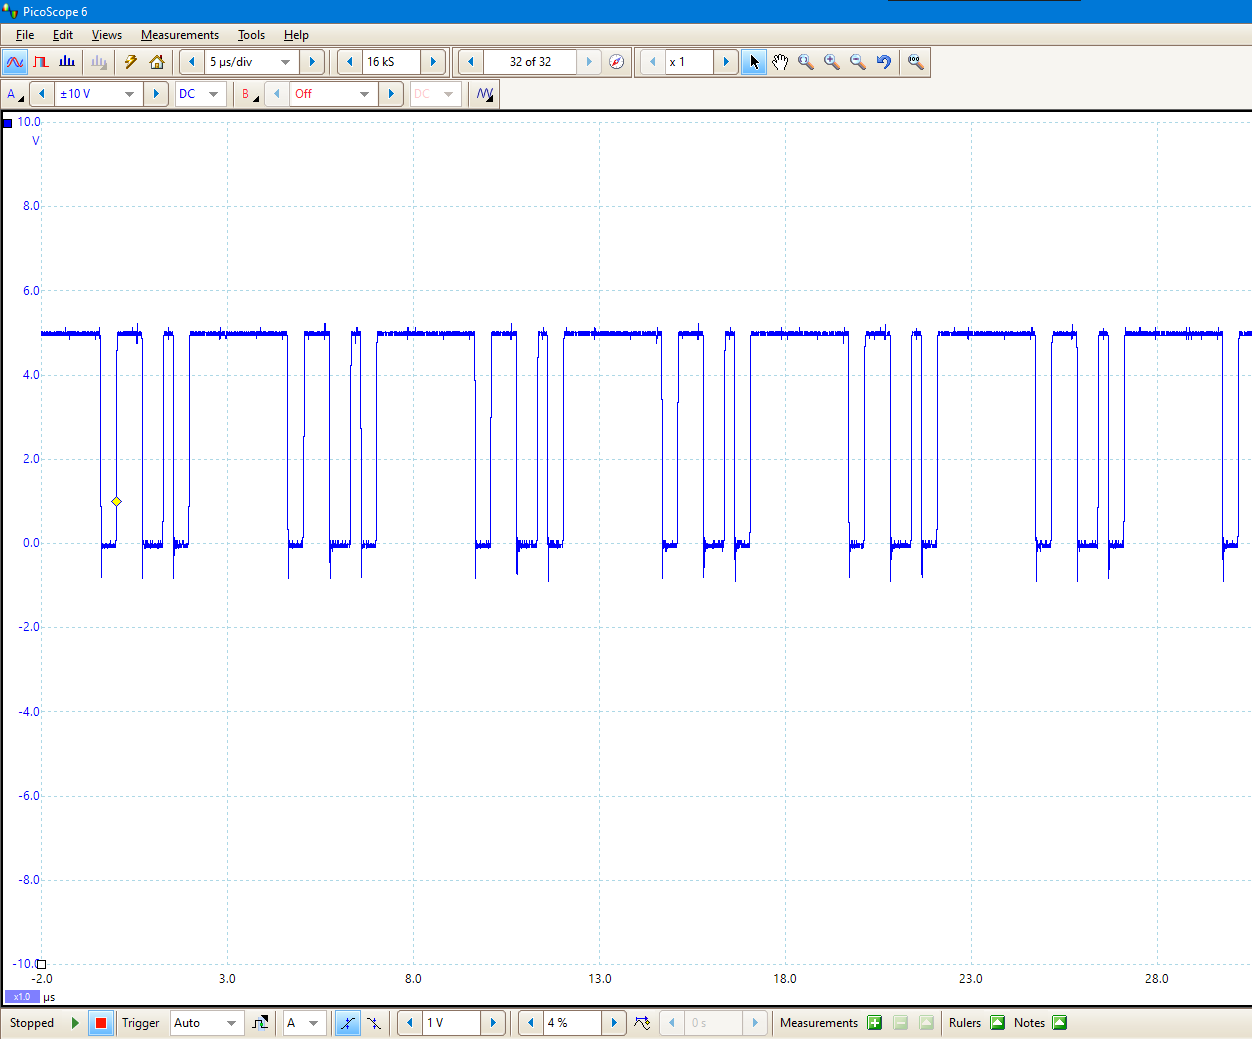Select the Zoom window magnifier tool
This screenshot has height=1039, width=1252.
[806, 62]
